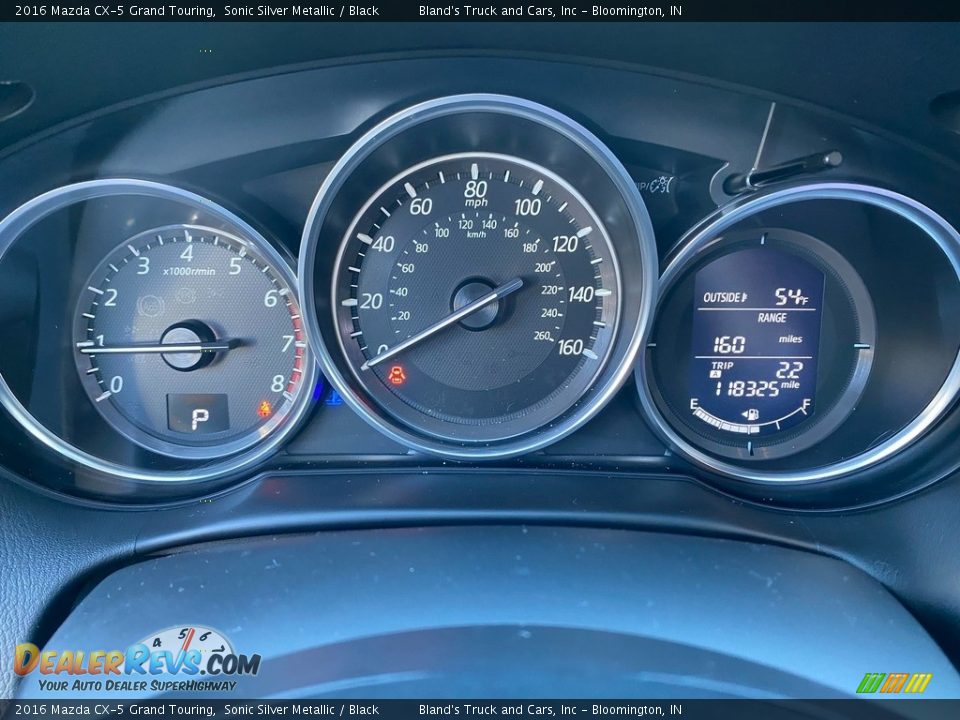
Task: Tap the blue low coolant temperature indicator
Action: pos(333,399)
